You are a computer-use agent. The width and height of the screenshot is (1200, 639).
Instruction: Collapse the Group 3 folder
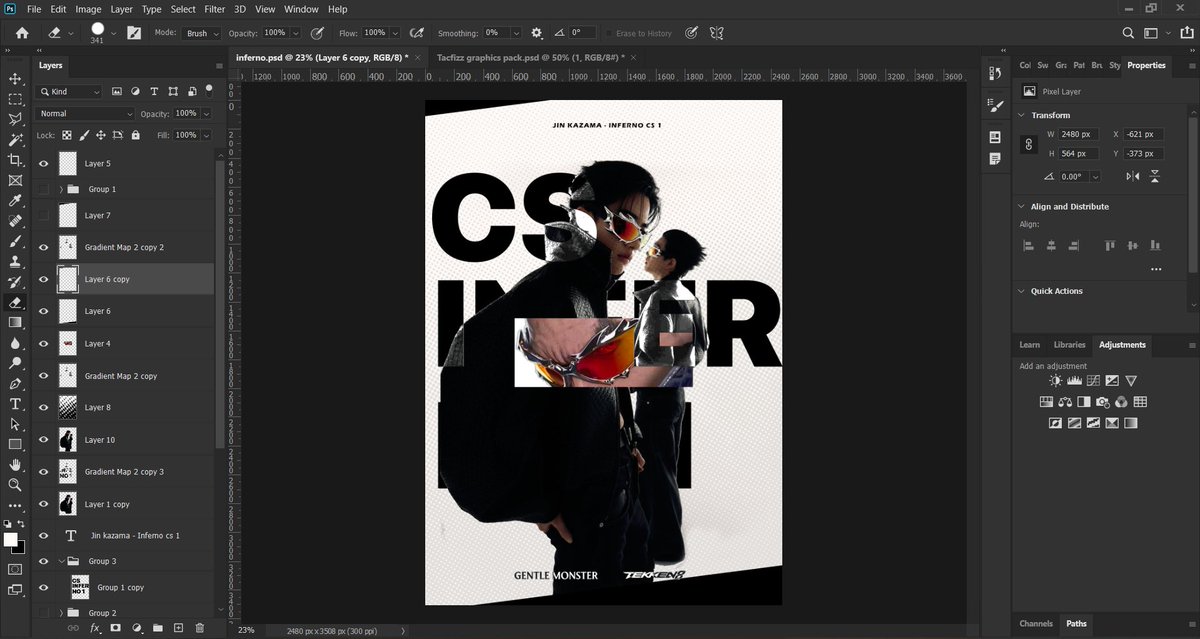pos(61,561)
